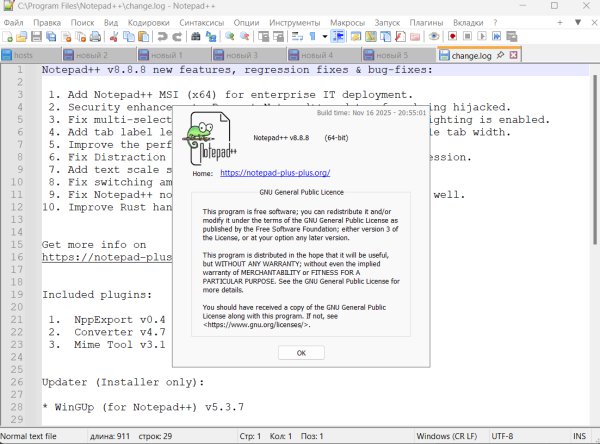The image size is (600, 444).
Task: Click the Close All documents icon
Action: click(x=81, y=37)
